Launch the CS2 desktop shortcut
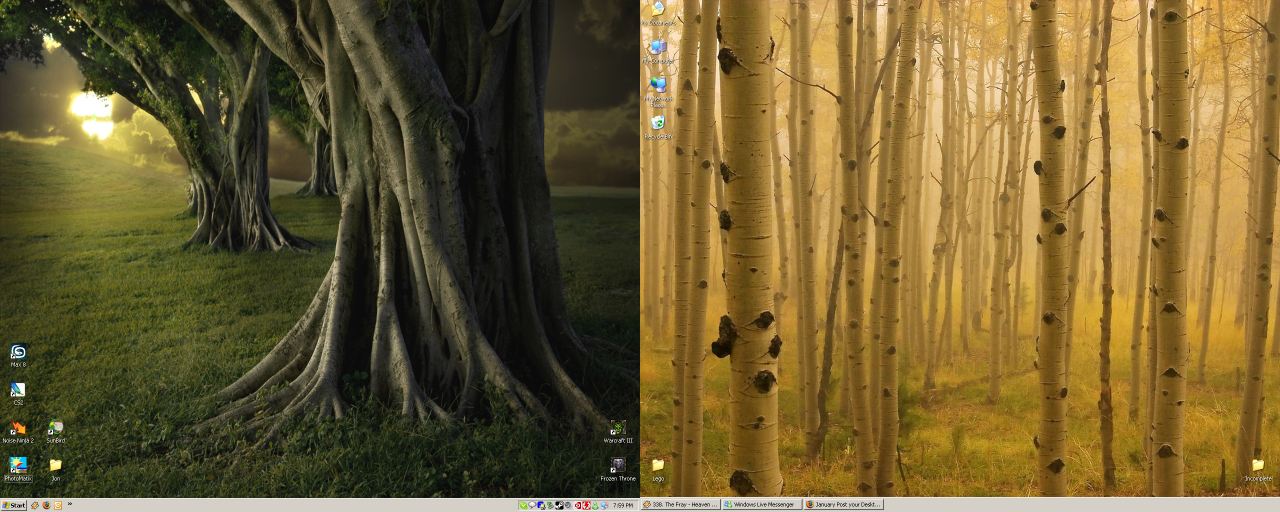The image size is (1280, 512). [x=18, y=392]
